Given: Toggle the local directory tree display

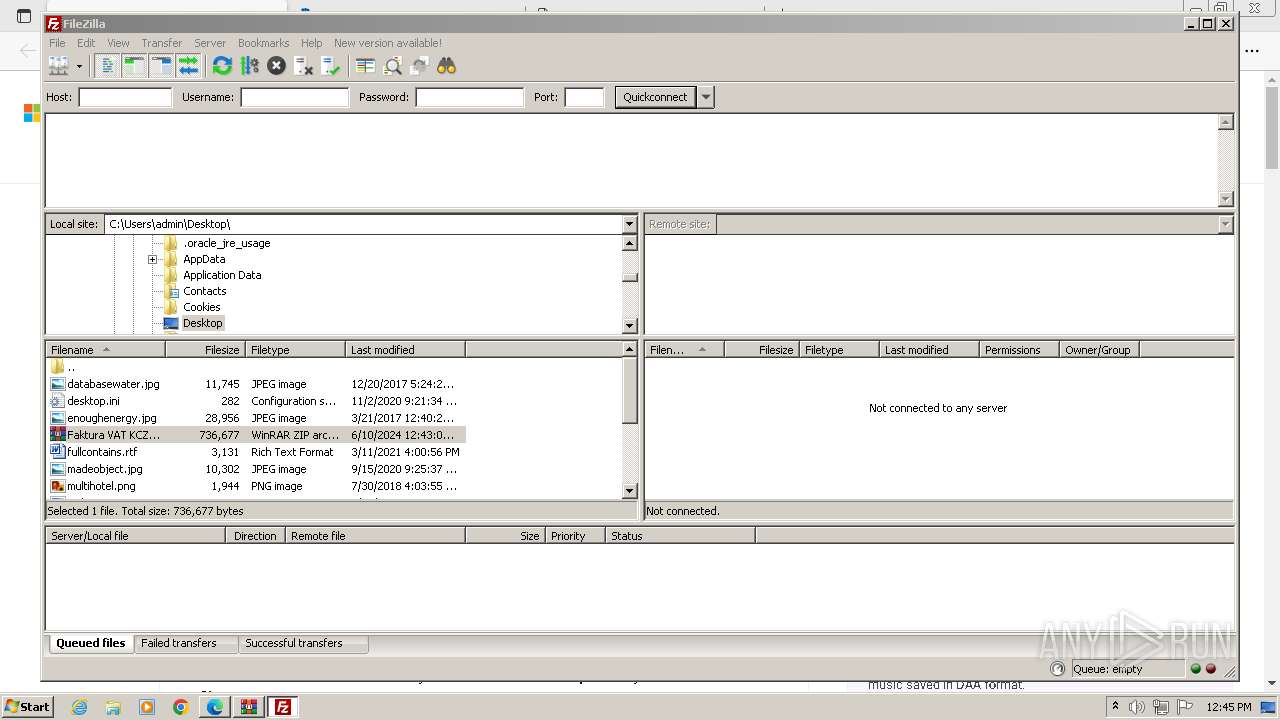Looking at the screenshot, I should [x=134, y=66].
